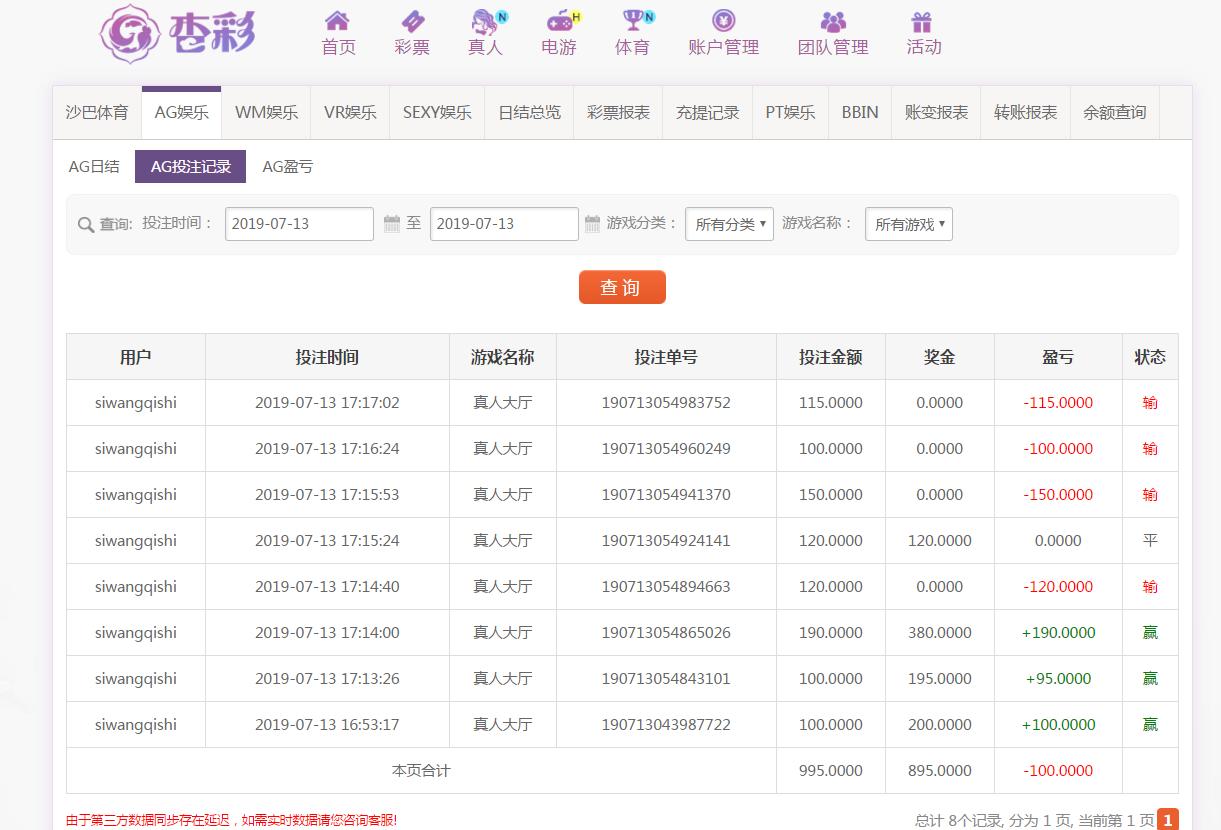
Task: Select the 真人 live dealer icon
Action: 485,21
